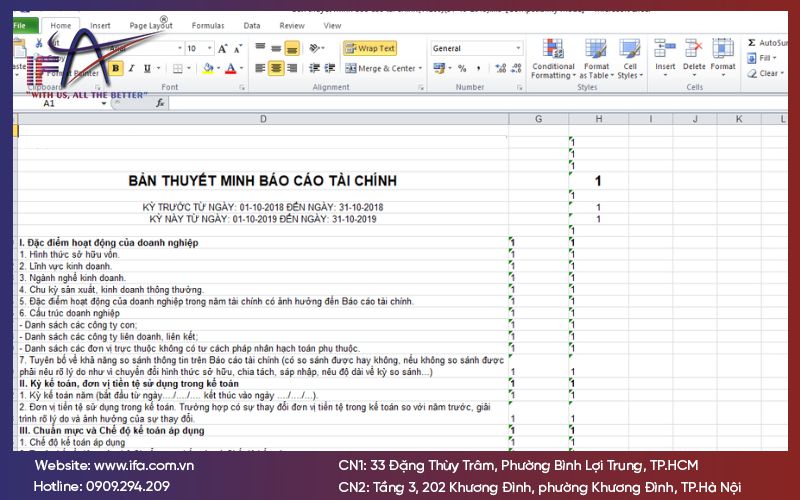Click the Borders icon
The image size is (800, 500).
click(x=178, y=68)
